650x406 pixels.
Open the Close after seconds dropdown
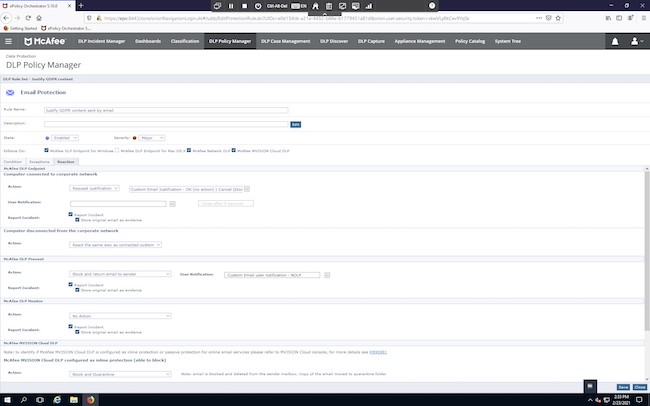[226, 203]
